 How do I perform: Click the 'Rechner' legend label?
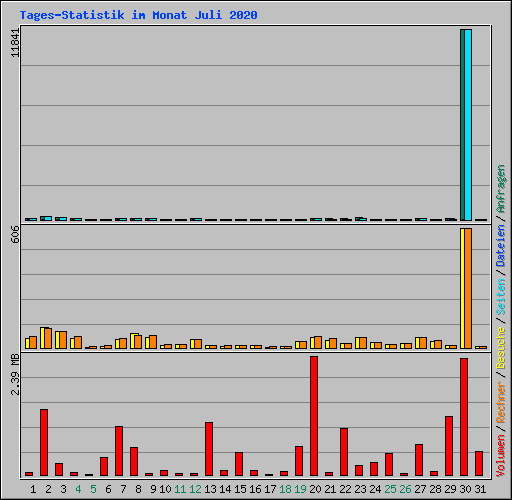501,403
